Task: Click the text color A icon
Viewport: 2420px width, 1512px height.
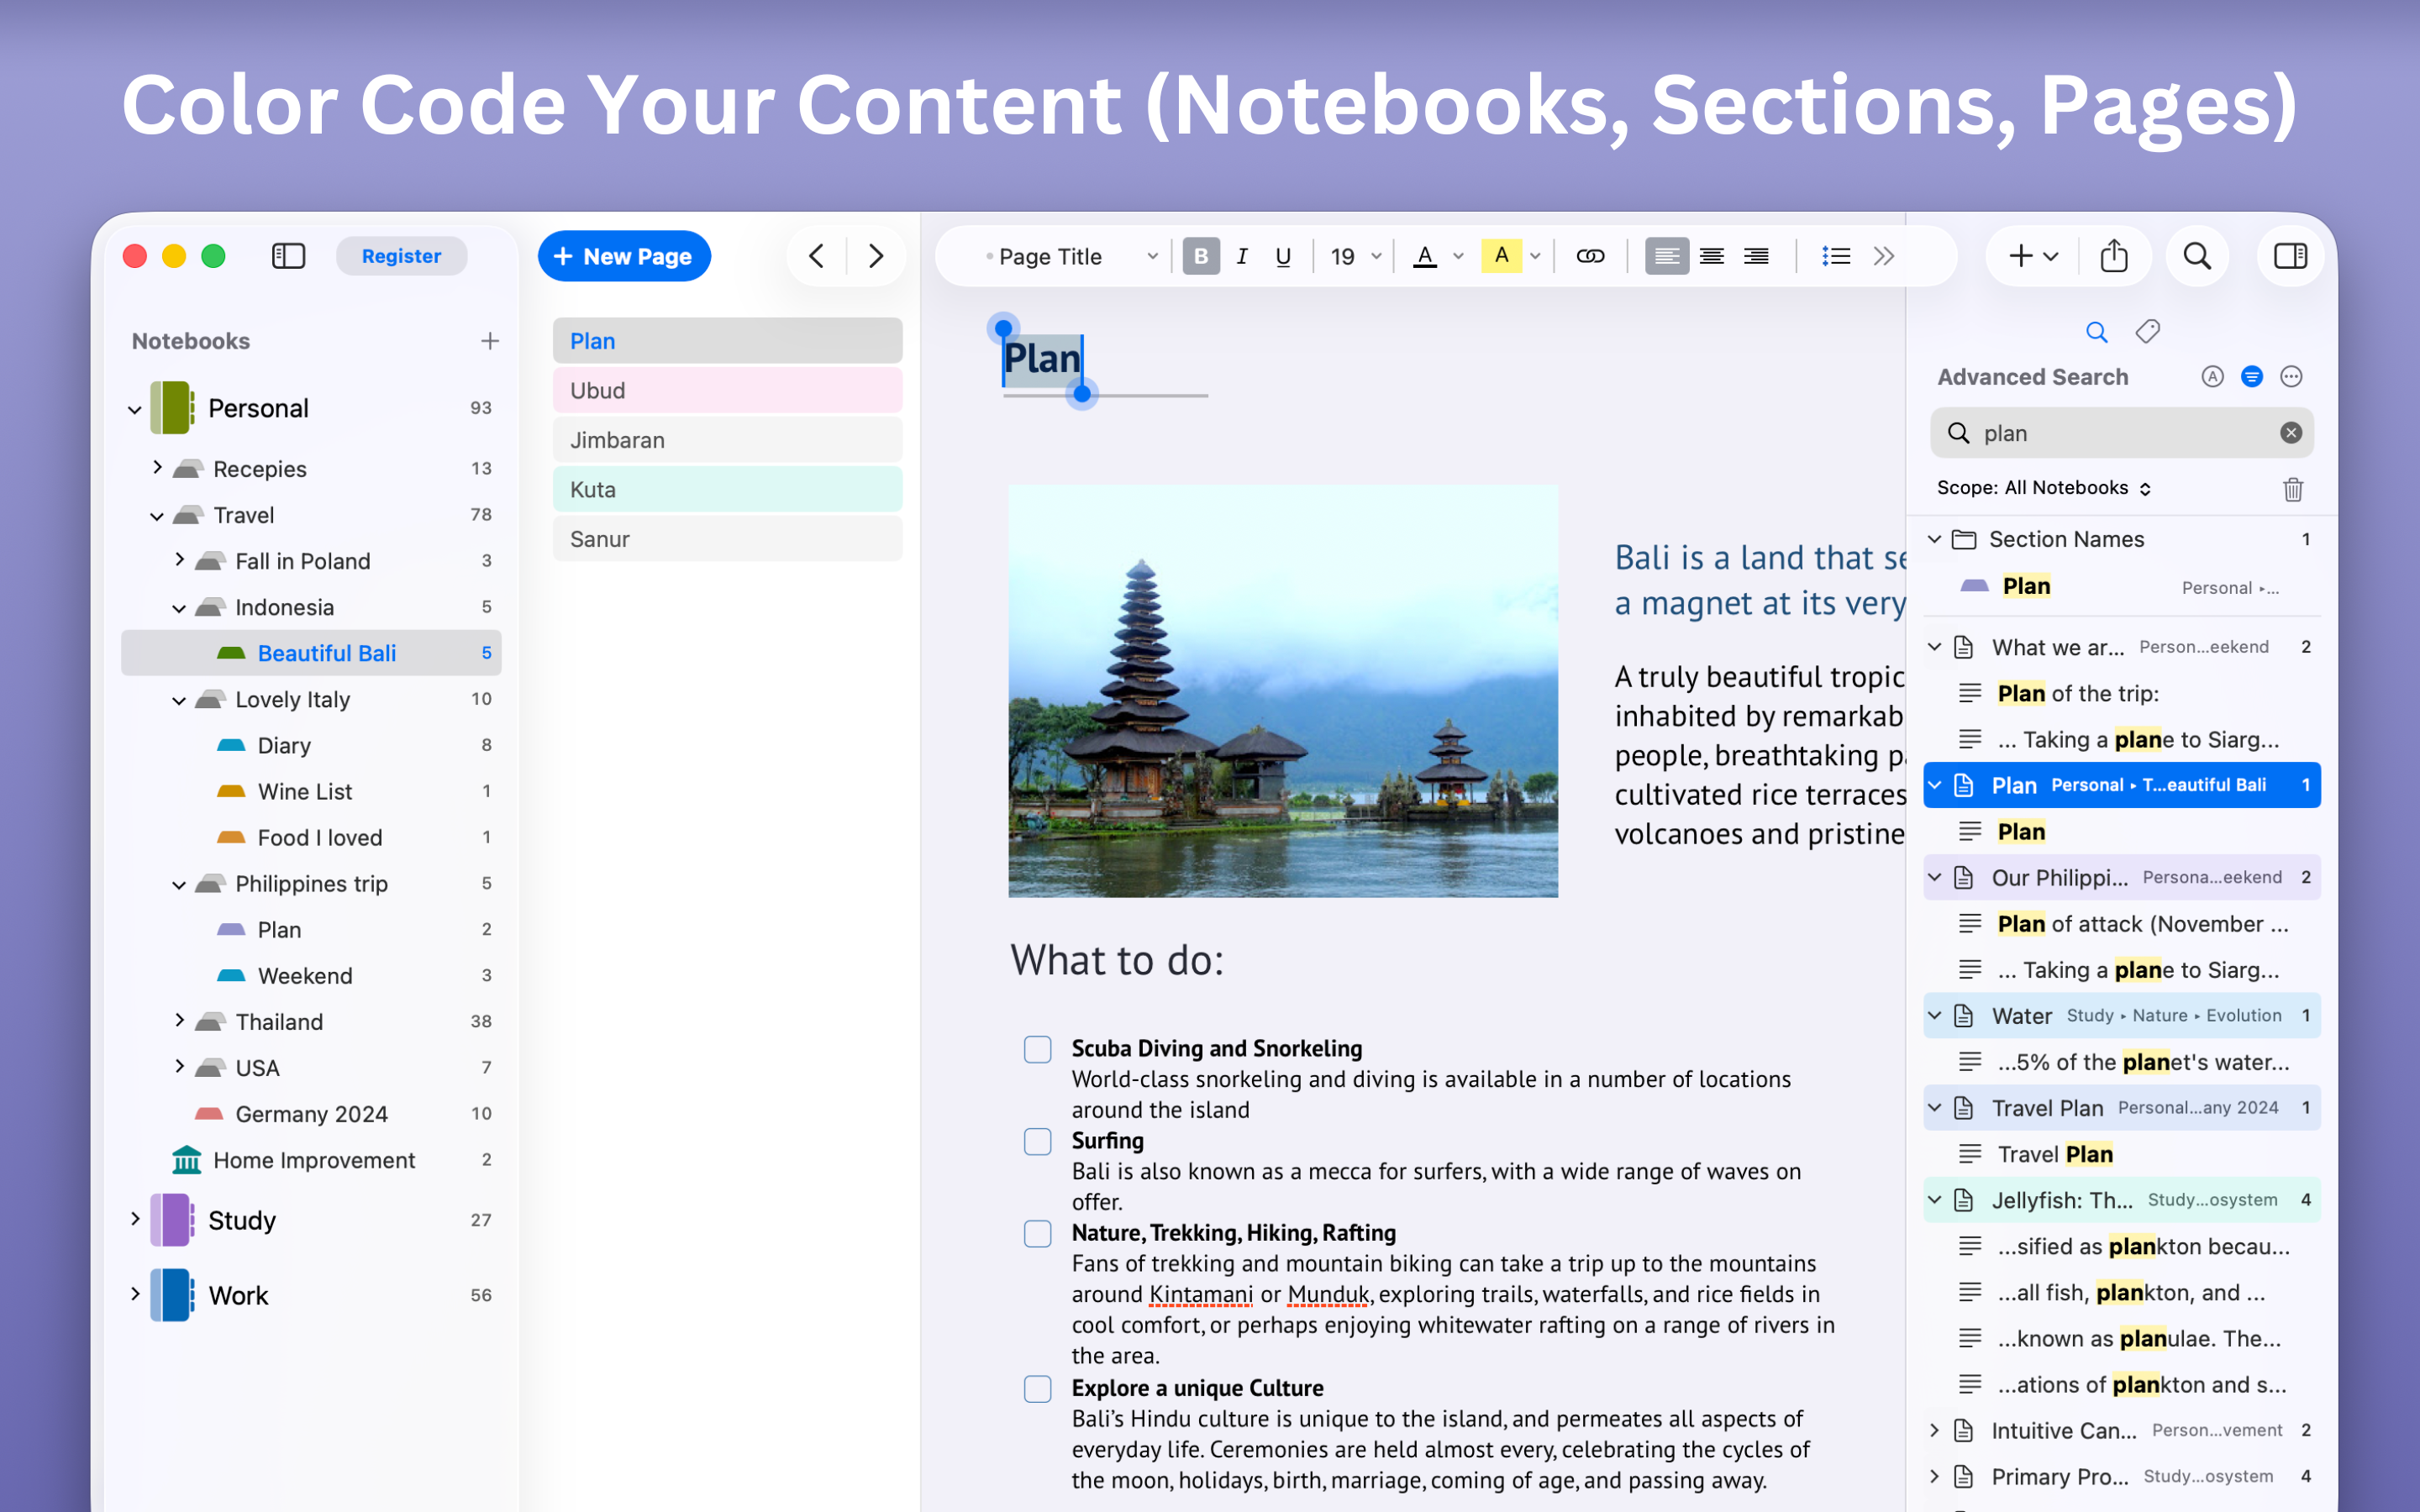Action: click(1425, 256)
